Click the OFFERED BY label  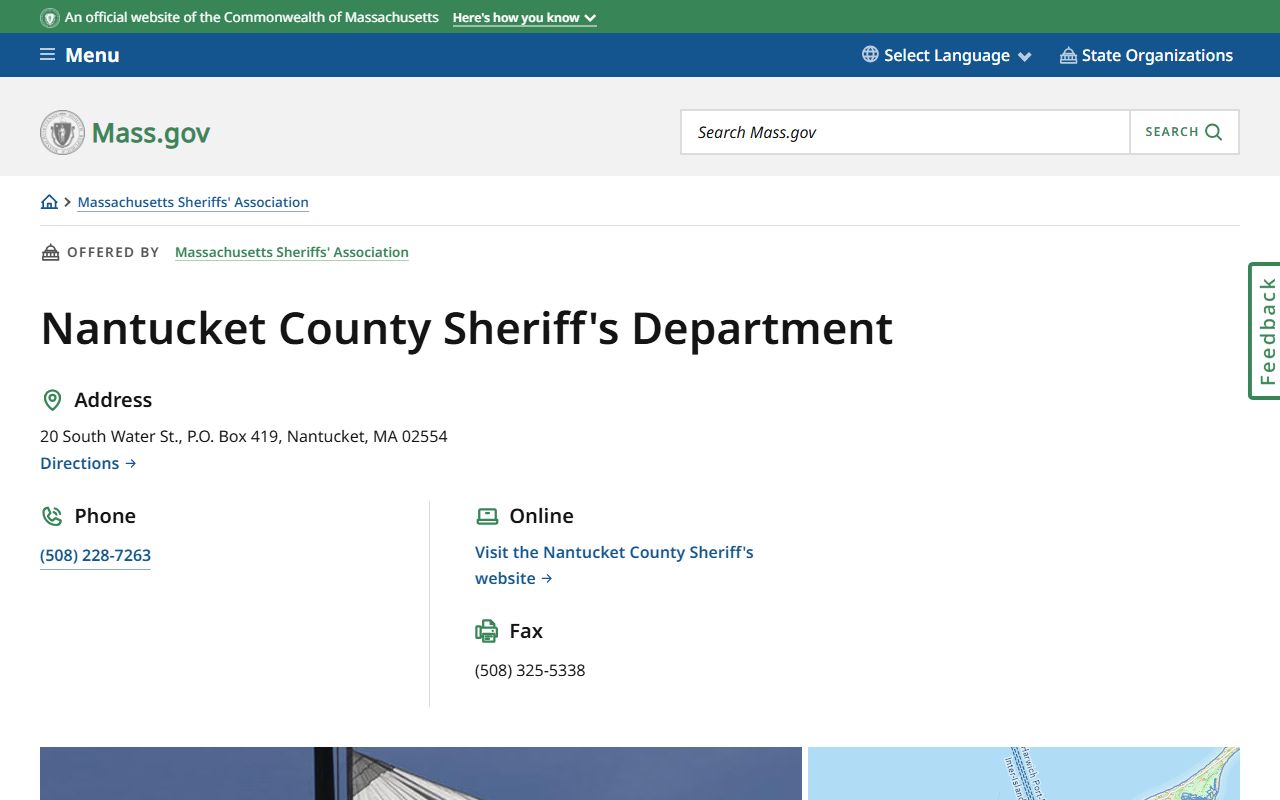113,252
